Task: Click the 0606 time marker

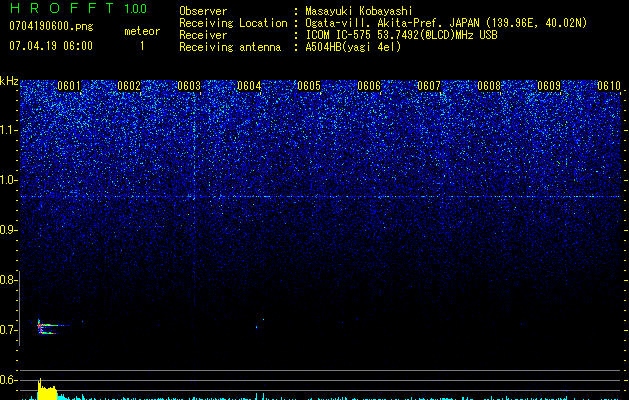Action: (x=369, y=86)
